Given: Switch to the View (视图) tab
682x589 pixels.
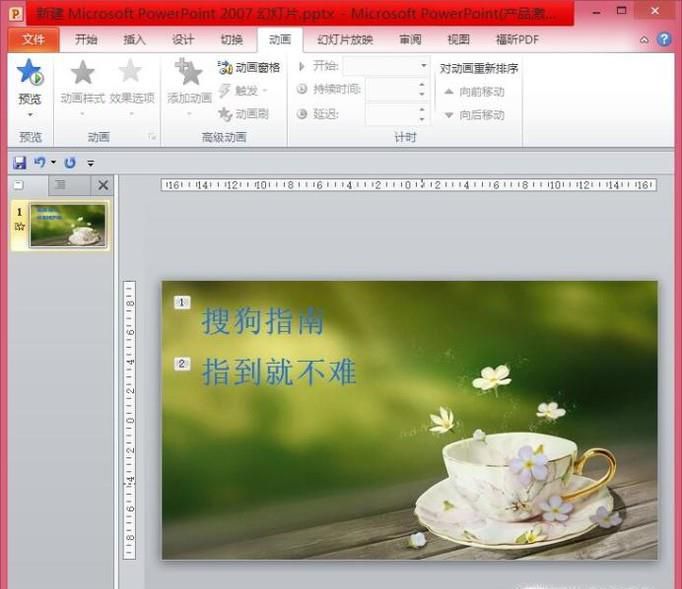Looking at the screenshot, I should [458, 40].
